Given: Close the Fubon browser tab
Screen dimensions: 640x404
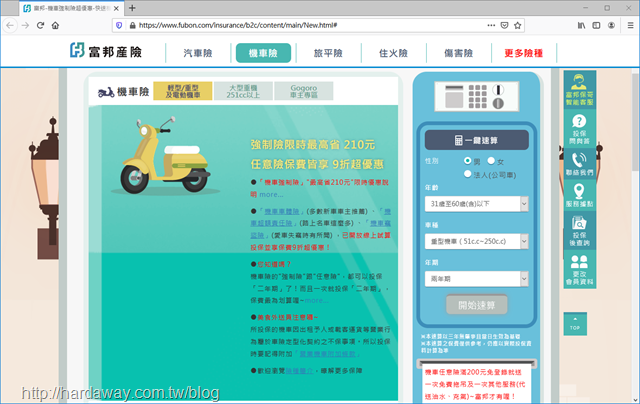Looking at the screenshot, I should point(116,8).
